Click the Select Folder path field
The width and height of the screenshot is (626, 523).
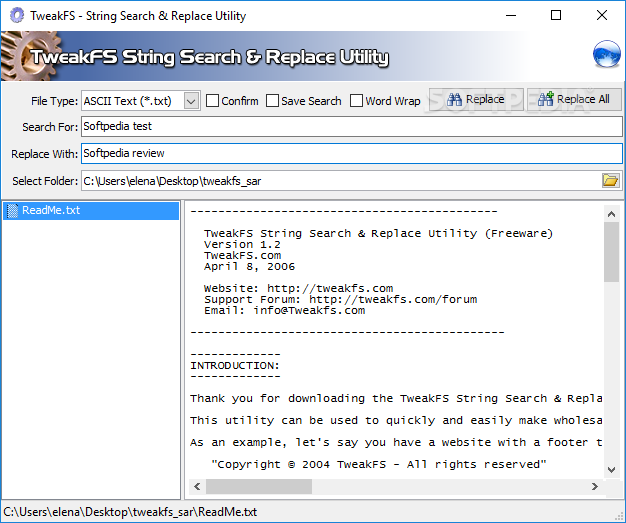point(341,181)
